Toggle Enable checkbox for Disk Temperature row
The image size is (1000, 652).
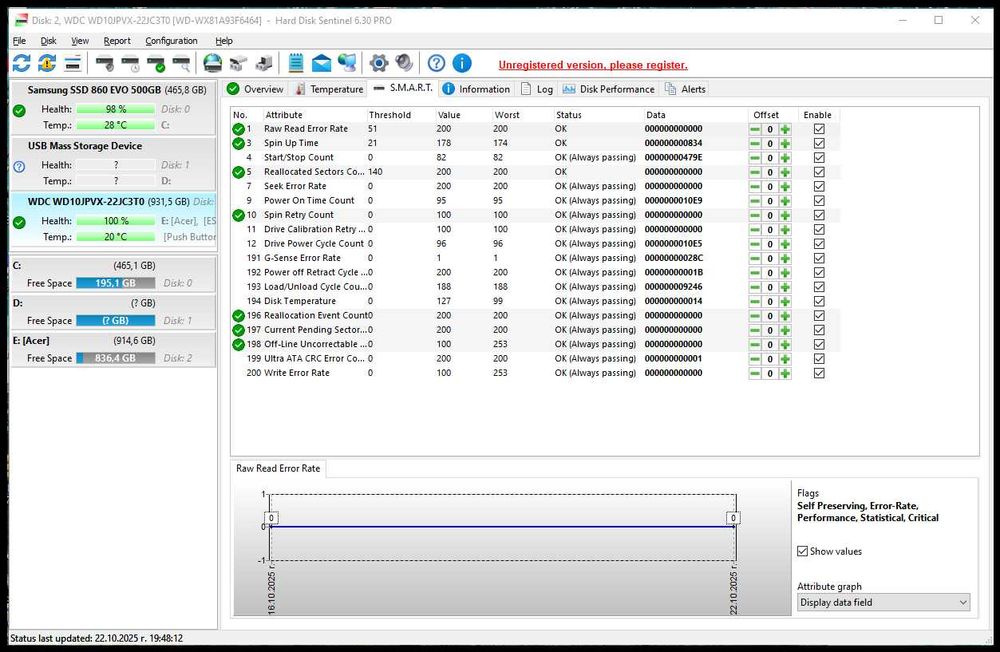point(819,301)
